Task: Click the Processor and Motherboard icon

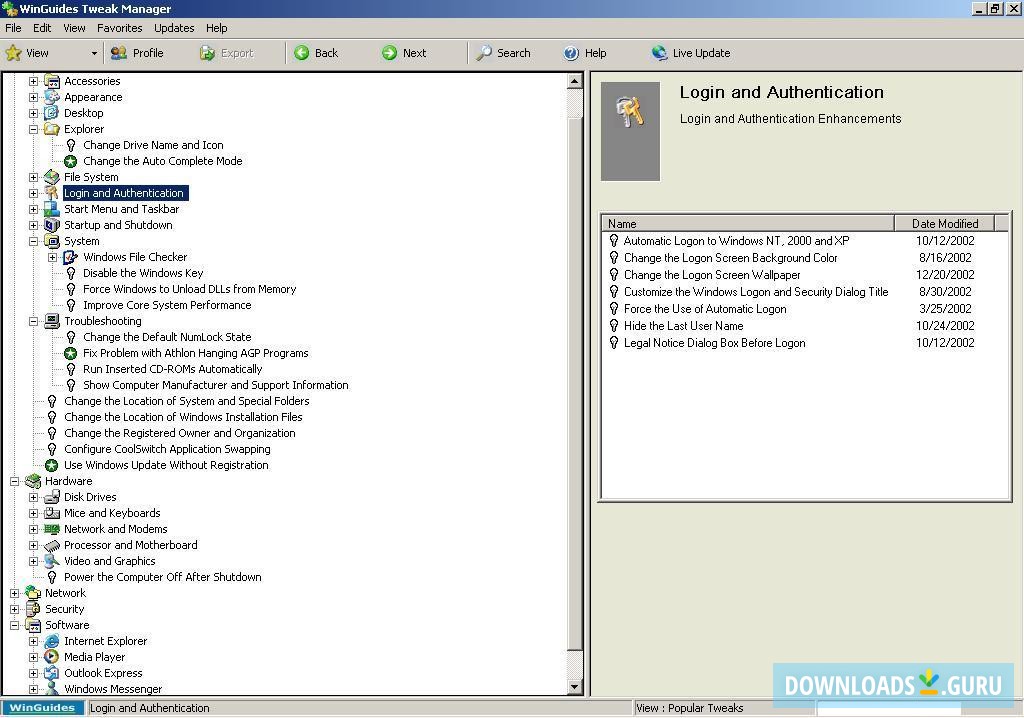Action: tap(52, 546)
